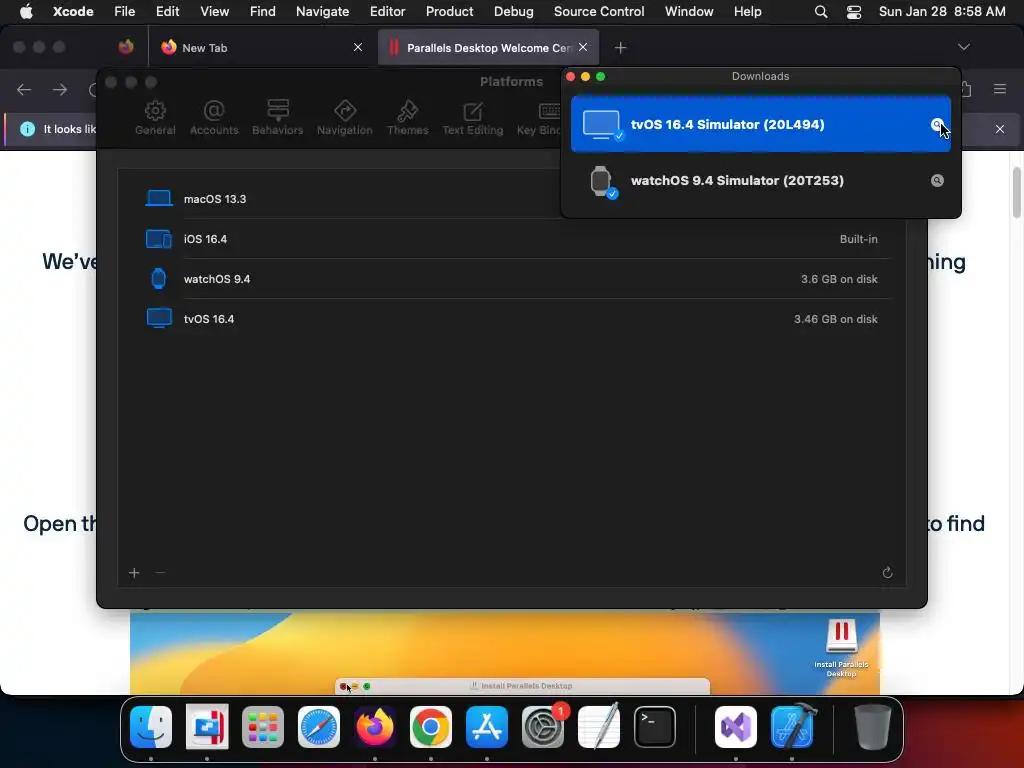Open the Edit menu
The width and height of the screenshot is (1024, 768).
(x=167, y=11)
